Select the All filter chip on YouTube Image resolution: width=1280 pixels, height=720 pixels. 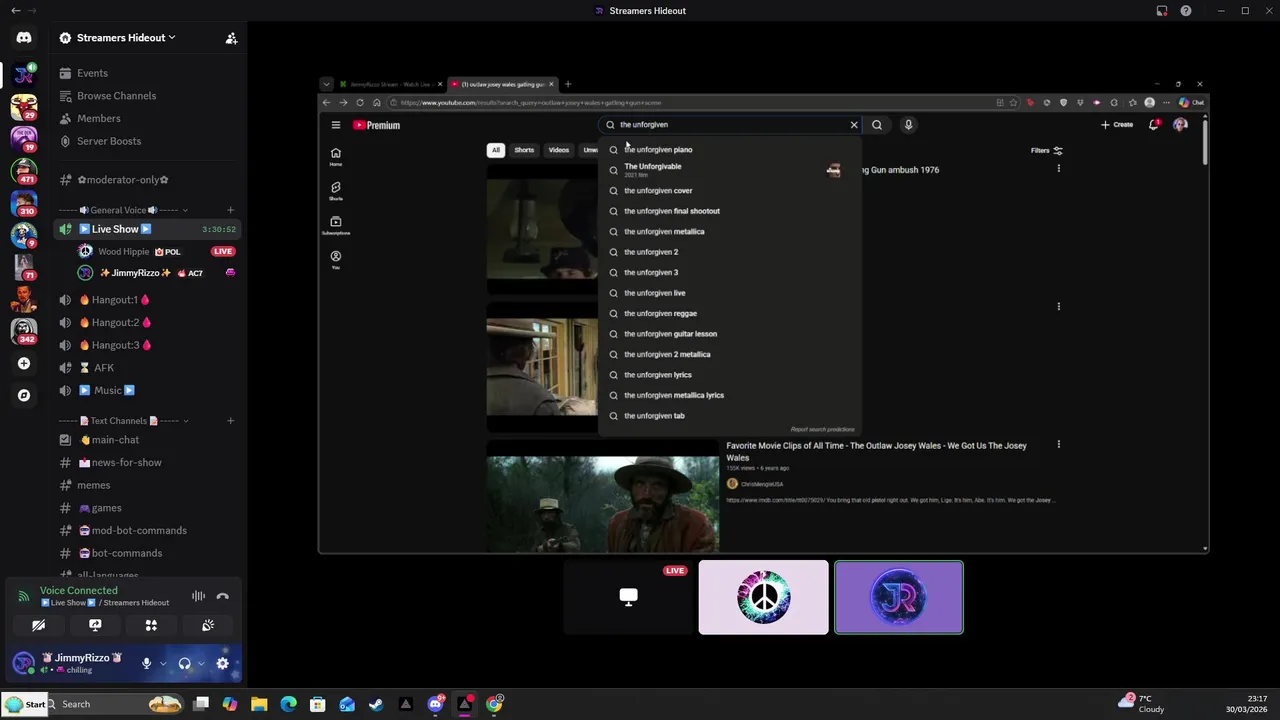pyautogui.click(x=495, y=150)
